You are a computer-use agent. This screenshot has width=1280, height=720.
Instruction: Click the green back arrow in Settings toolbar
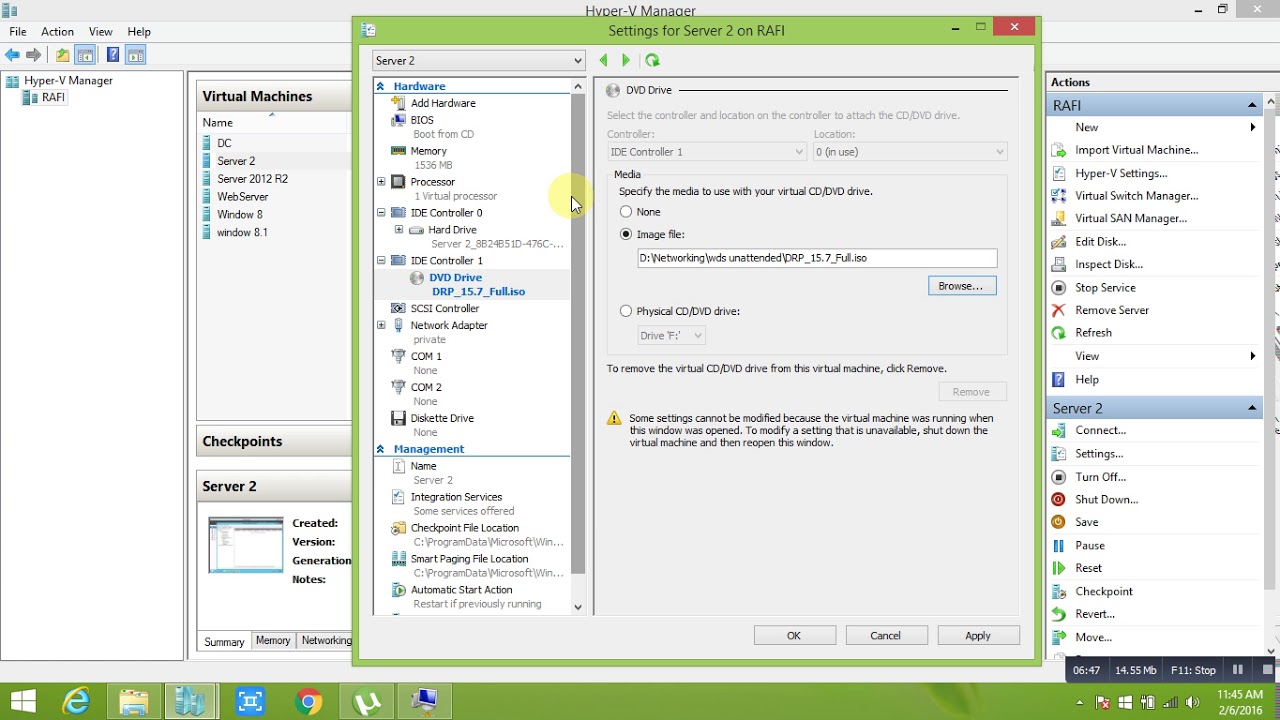(603, 60)
